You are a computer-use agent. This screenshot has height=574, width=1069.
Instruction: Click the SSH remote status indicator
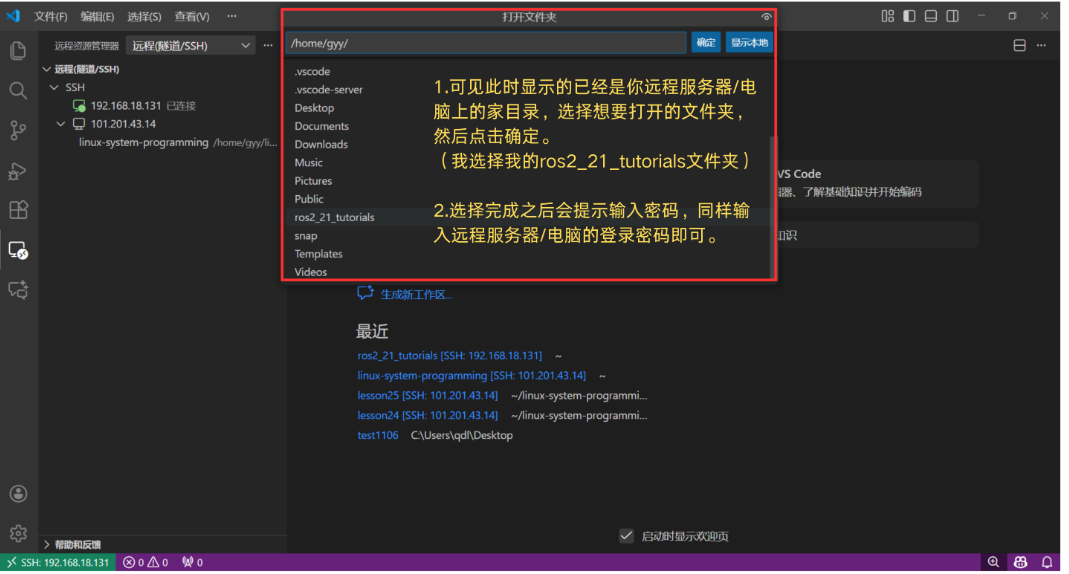[57, 562]
